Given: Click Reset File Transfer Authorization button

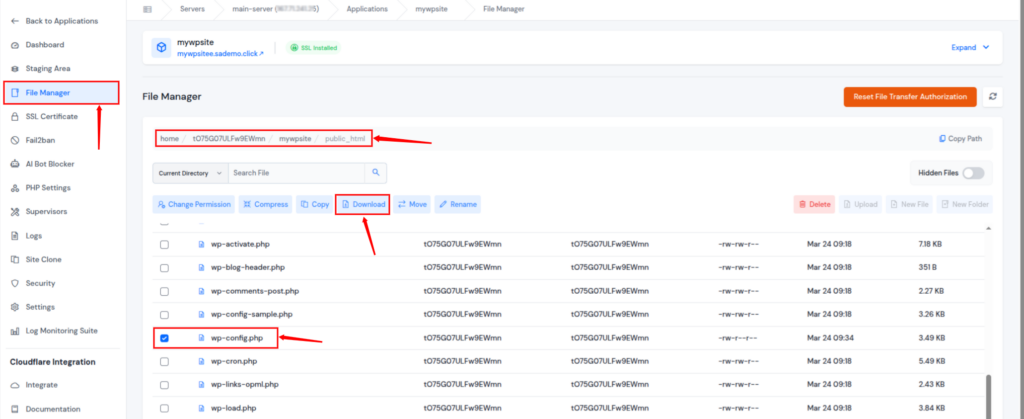Looking at the screenshot, I should [910, 97].
